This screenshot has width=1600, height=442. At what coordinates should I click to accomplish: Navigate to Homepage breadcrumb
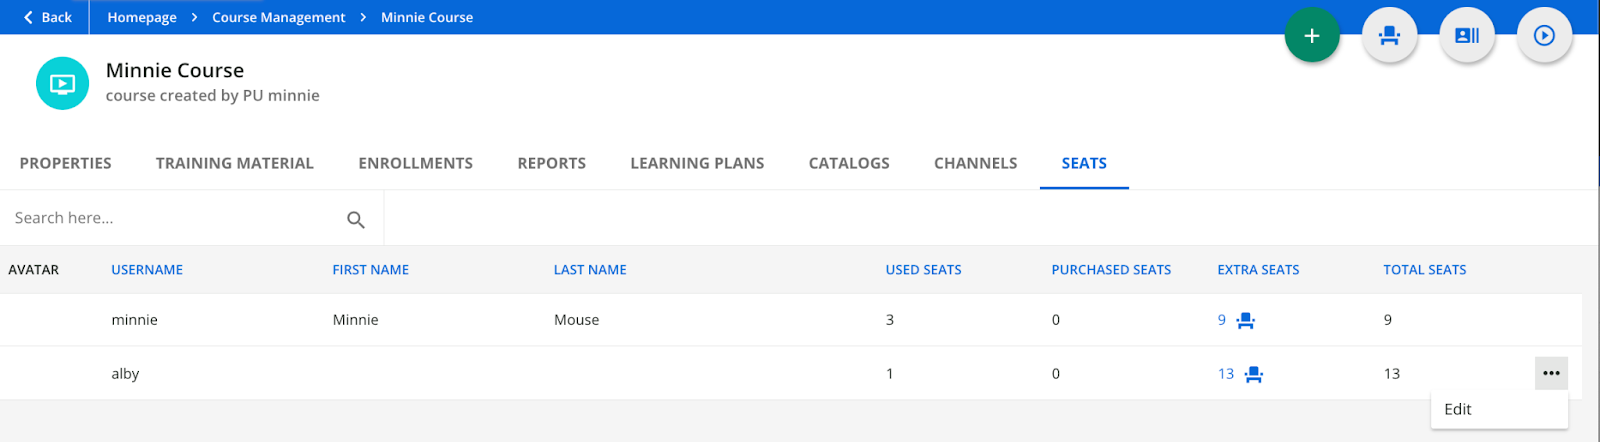(x=142, y=17)
